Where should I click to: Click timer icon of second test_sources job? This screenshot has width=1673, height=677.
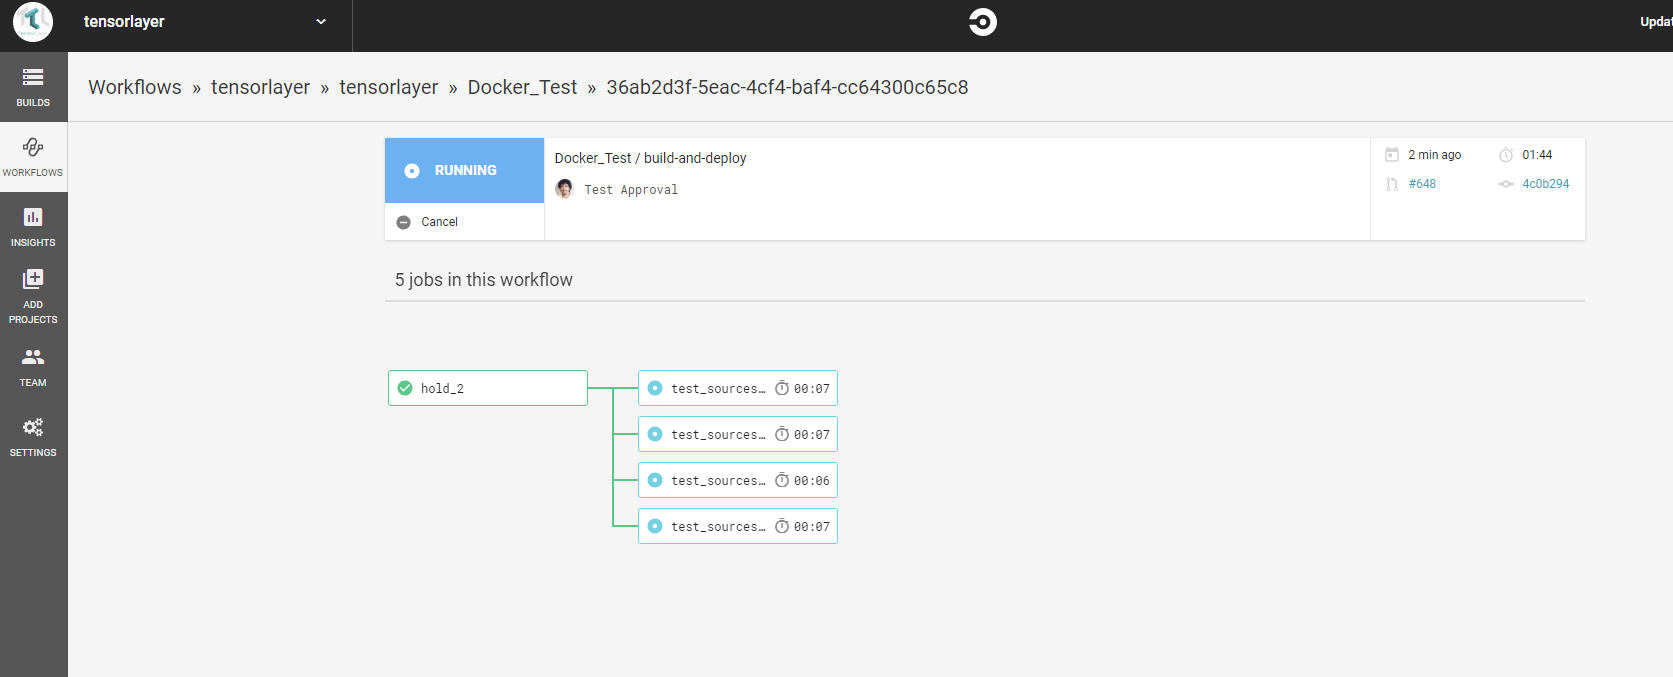(x=782, y=434)
